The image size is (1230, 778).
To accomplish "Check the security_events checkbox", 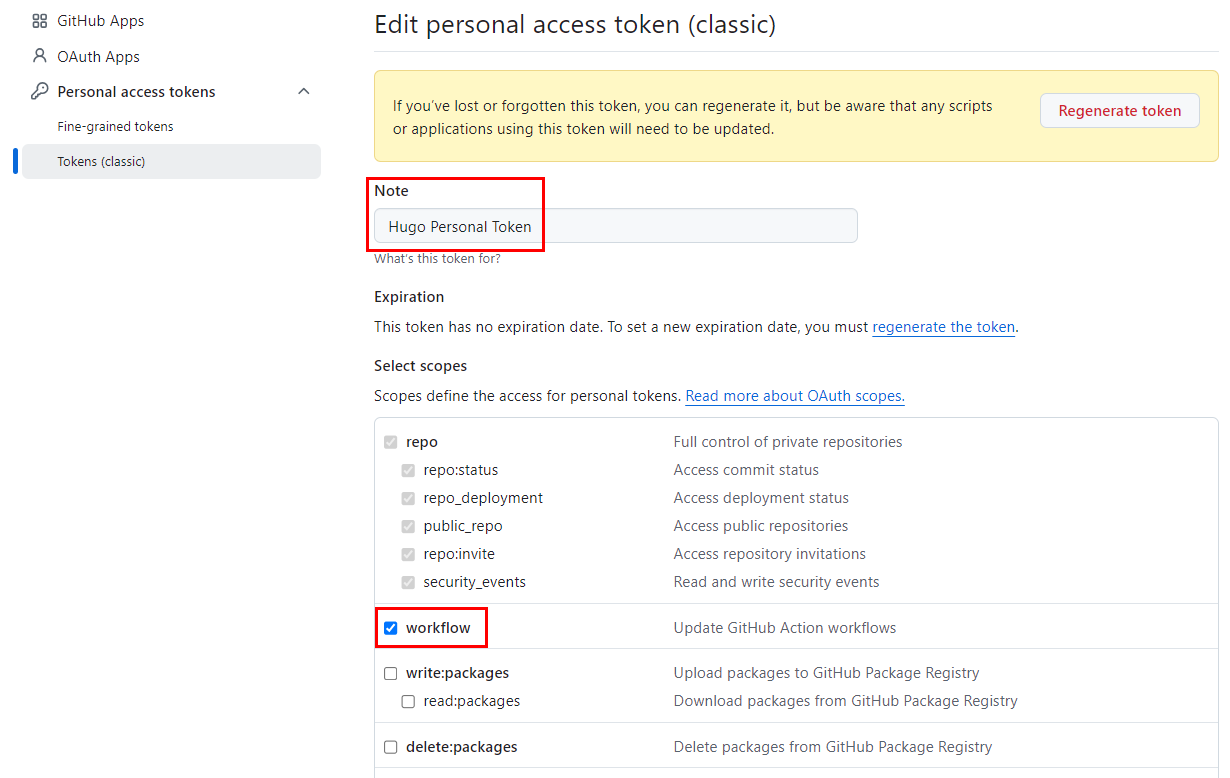I will click(408, 582).
